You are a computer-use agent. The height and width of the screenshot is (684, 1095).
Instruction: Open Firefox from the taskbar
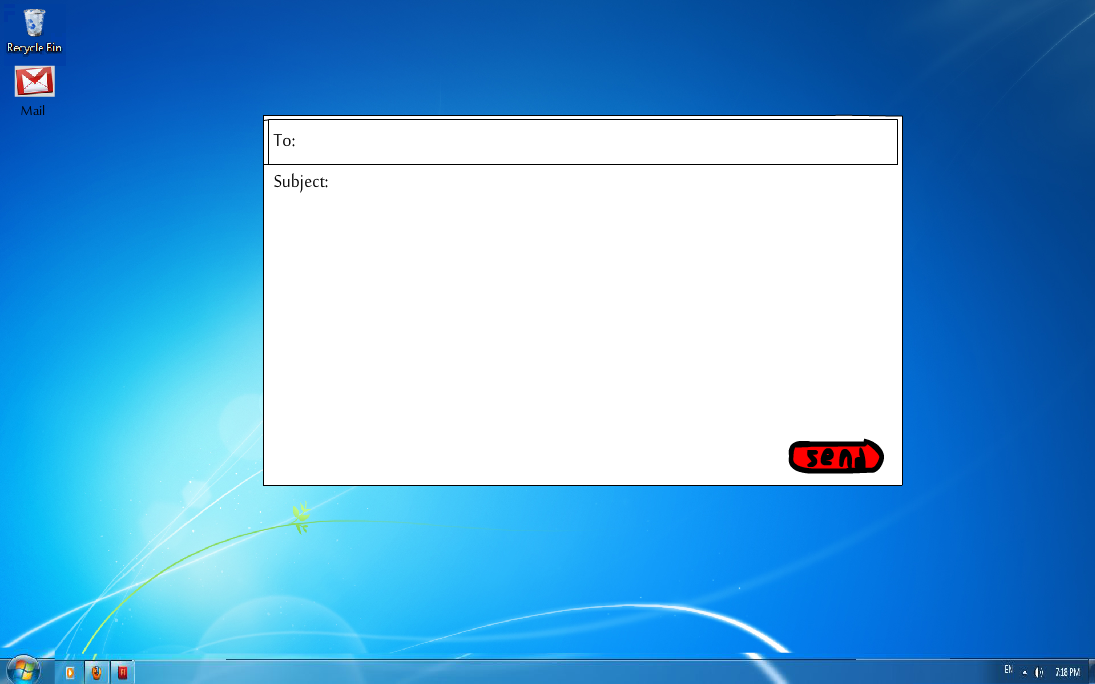(x=96, y=672)
